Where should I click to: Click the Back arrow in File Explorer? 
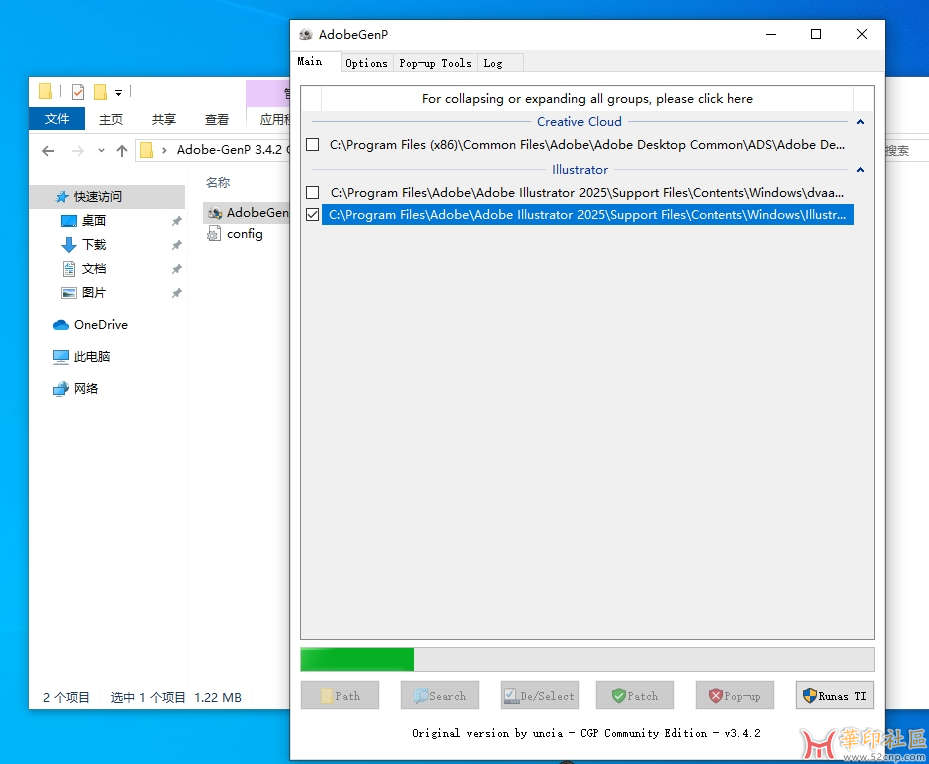coord(48,150)
